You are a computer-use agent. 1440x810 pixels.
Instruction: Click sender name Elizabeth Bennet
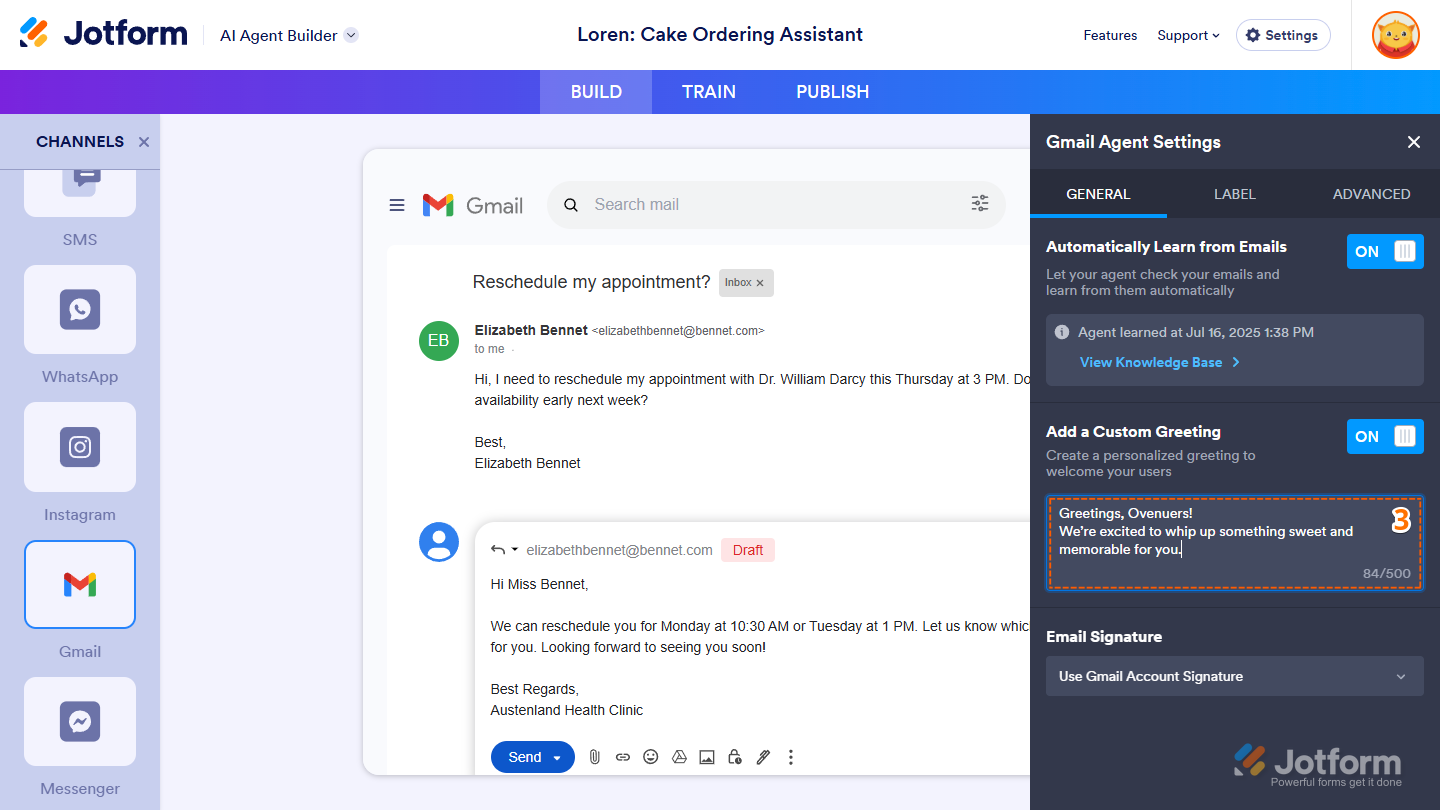click(x=531, y=330)
